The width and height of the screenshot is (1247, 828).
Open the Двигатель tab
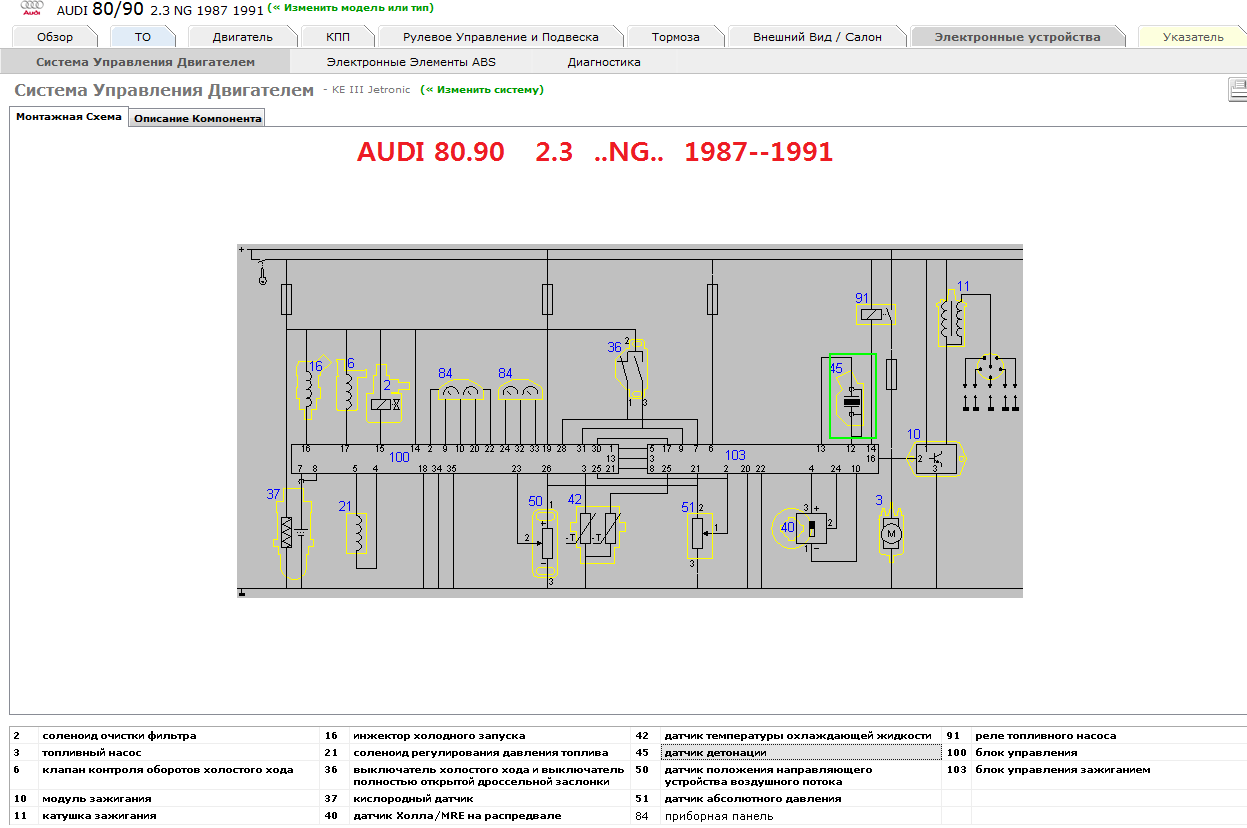click(x=242, y=37)
